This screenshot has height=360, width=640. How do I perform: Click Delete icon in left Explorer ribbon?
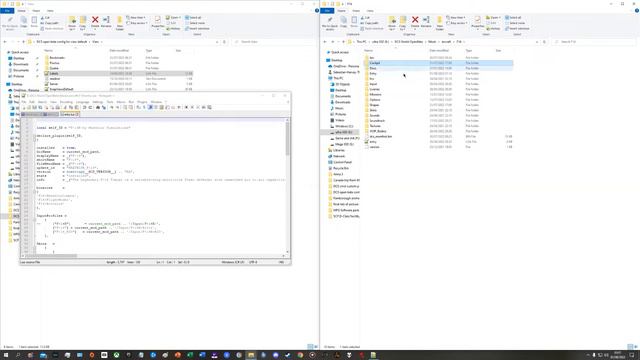pyautogui.click(x=95, y=22)
